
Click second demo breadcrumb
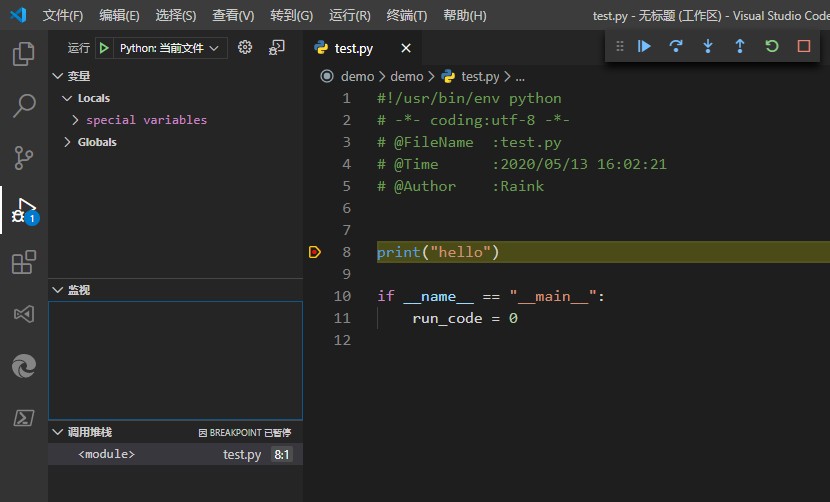pyautogui.click(x=407, y=77)
